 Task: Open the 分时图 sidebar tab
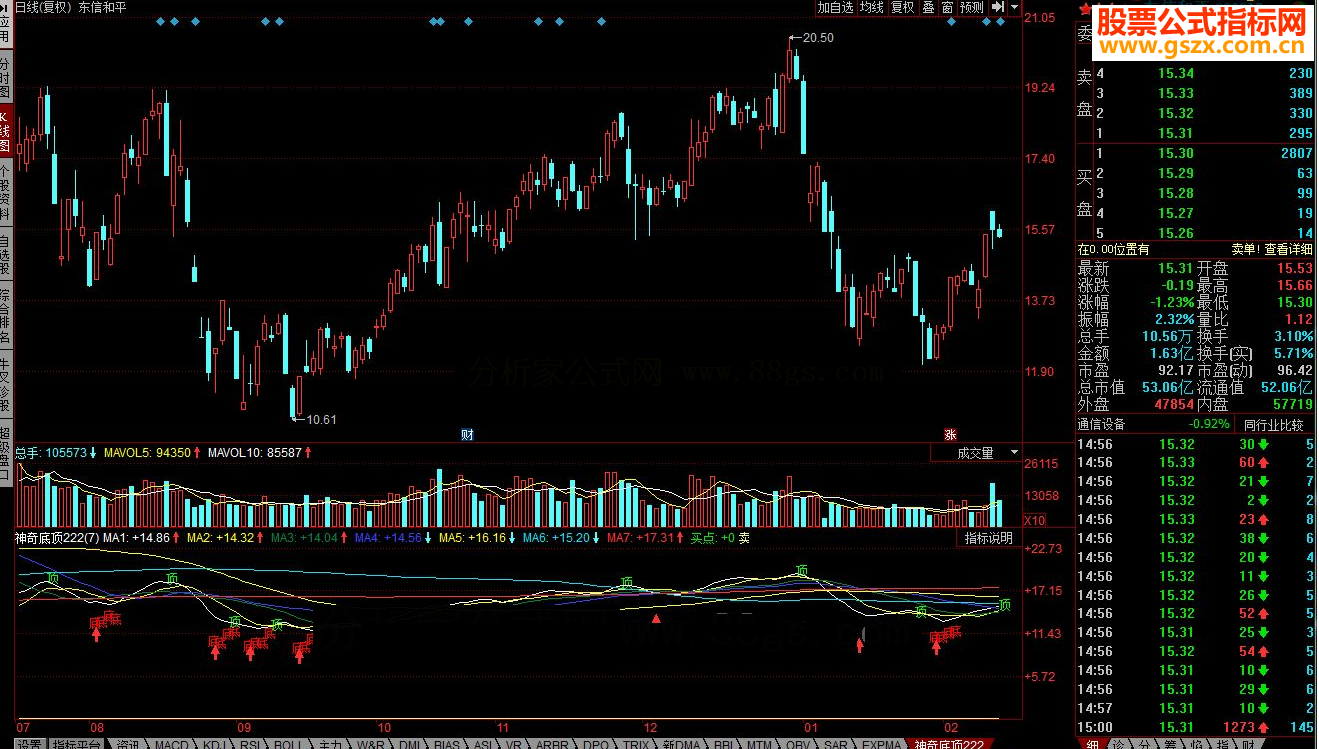pyautogui.click(x=5, y=77)
